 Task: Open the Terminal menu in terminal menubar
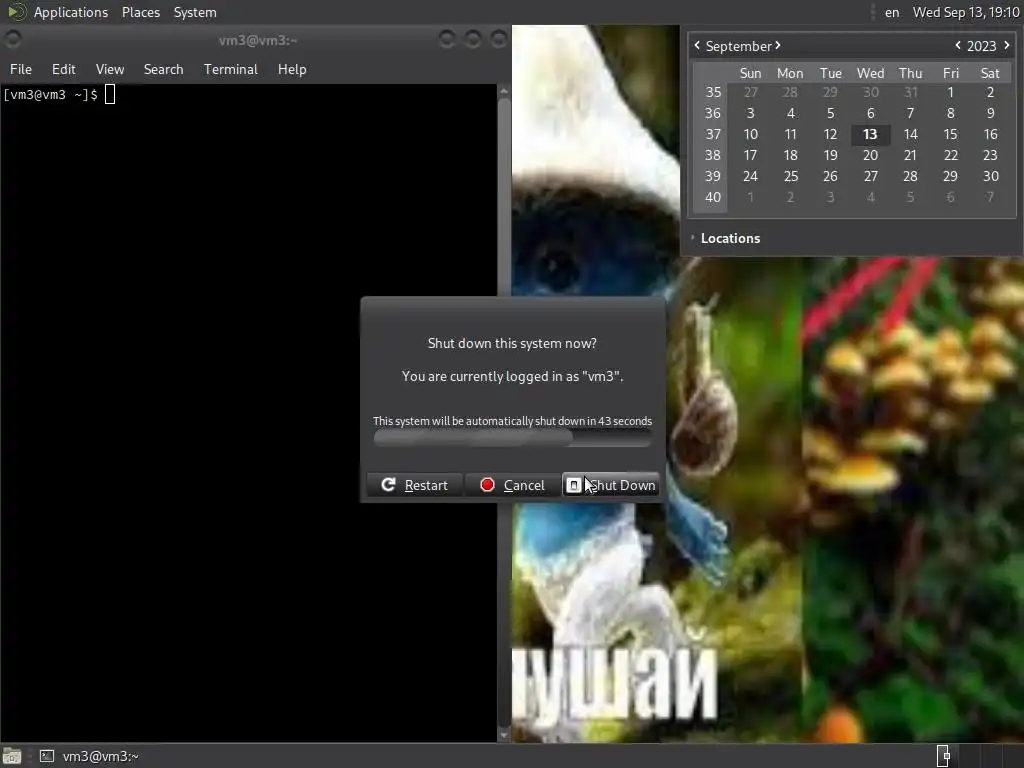pyautogui.click(x=231, y=69)
